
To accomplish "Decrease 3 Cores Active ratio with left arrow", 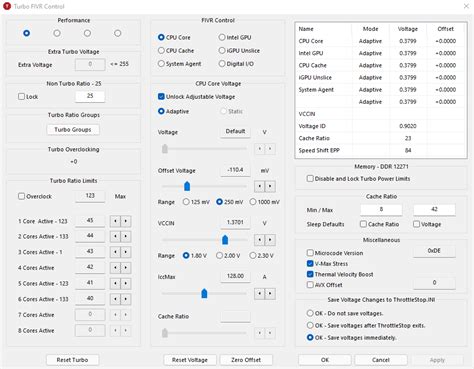I will pyautogui.click(x=115, y=252).
